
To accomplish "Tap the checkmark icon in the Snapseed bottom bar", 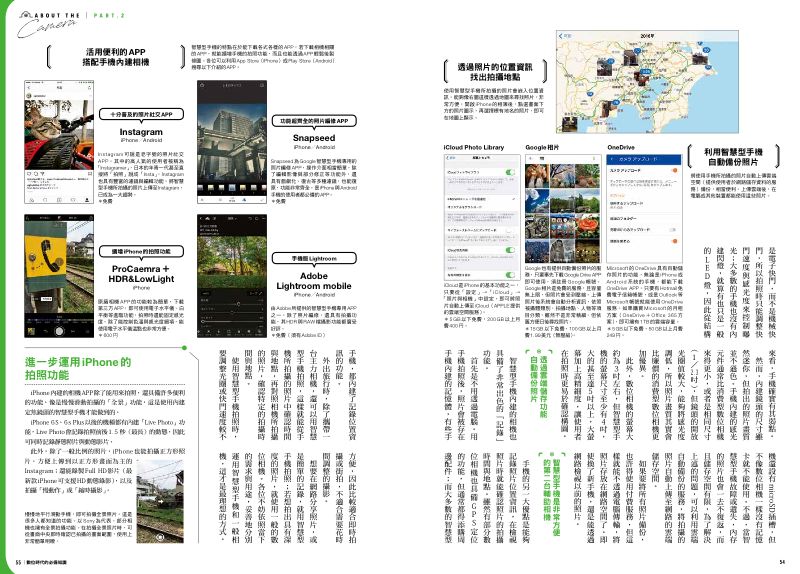I will pos(261,199).
